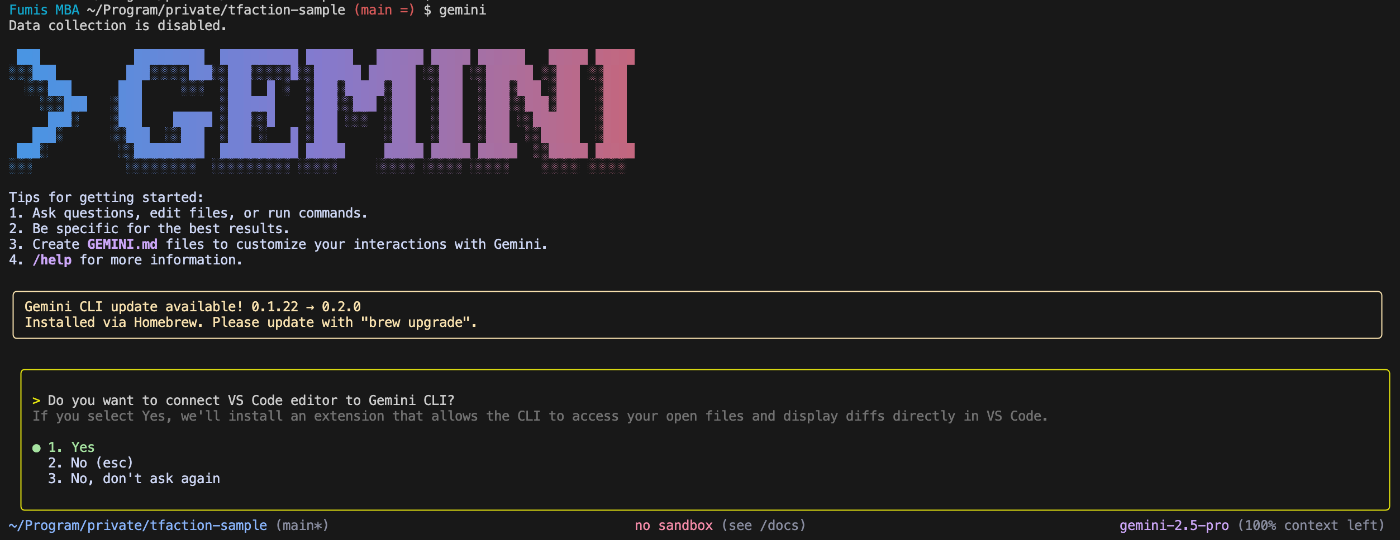Click the "(main =)" branch in shell prompt
Image resolution: width=1400 pixels, height=540 pixels.
pyautogui.click(x=385, y=9)
